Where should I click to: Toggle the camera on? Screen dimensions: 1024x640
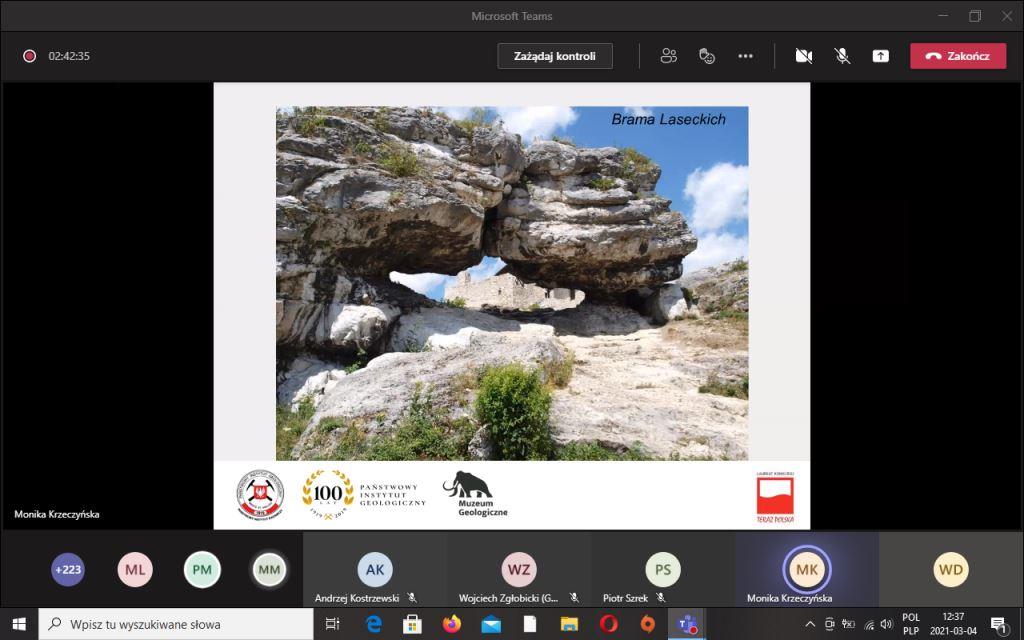(x=804, y=56)
